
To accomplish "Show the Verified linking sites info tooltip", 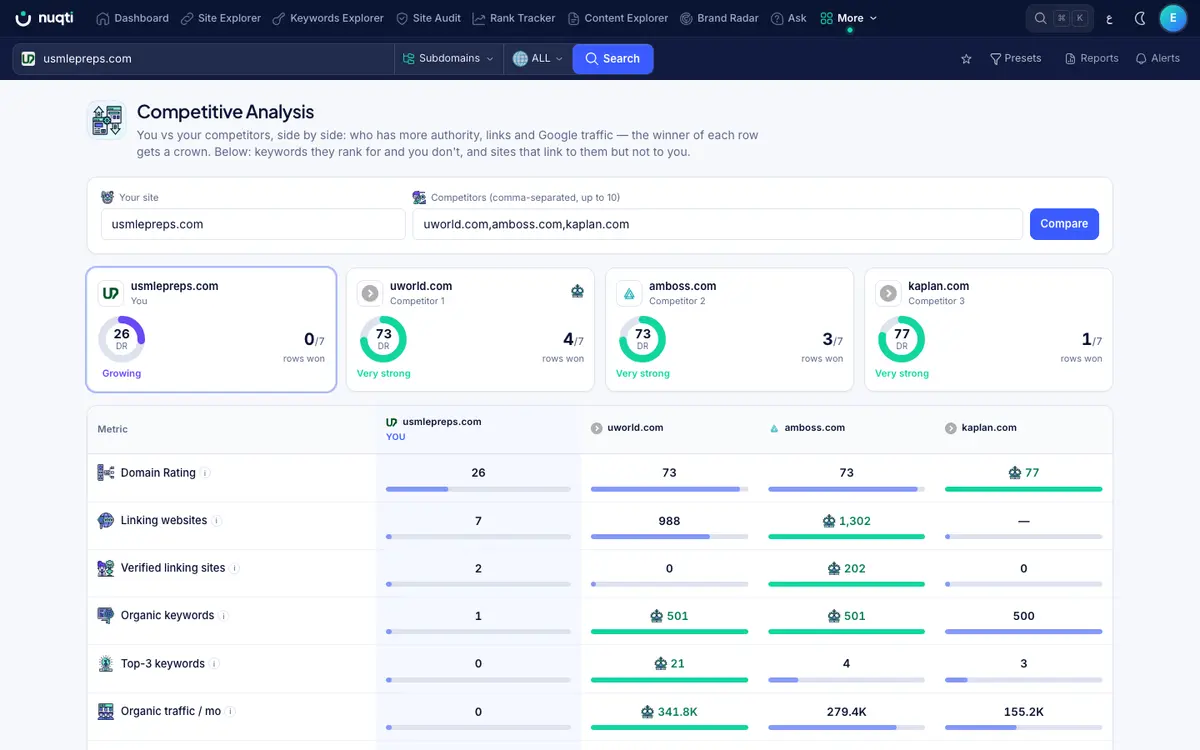I will [235, 568].
